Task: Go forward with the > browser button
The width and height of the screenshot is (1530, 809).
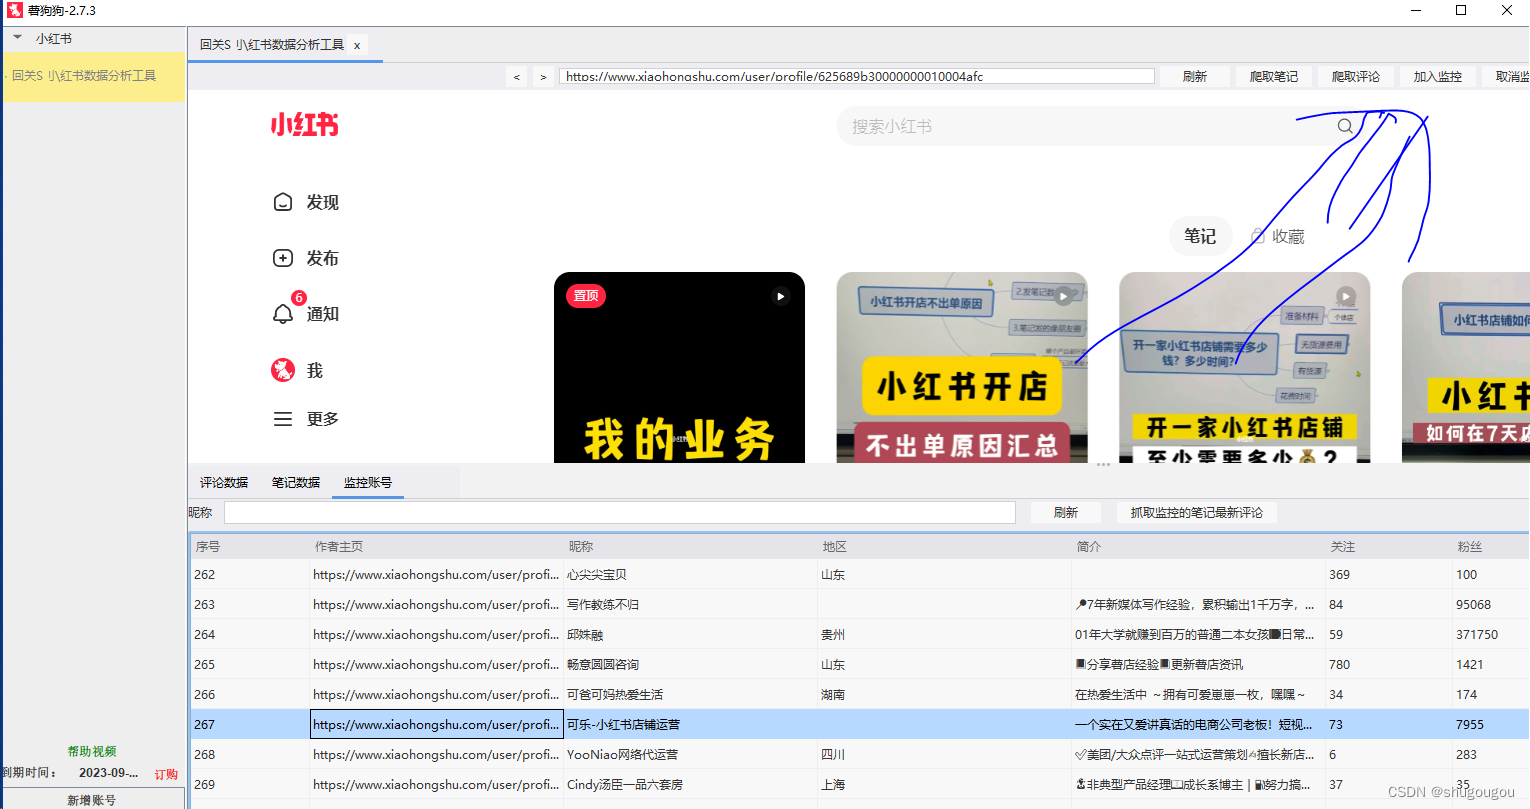Action: [x=543, y=76]
